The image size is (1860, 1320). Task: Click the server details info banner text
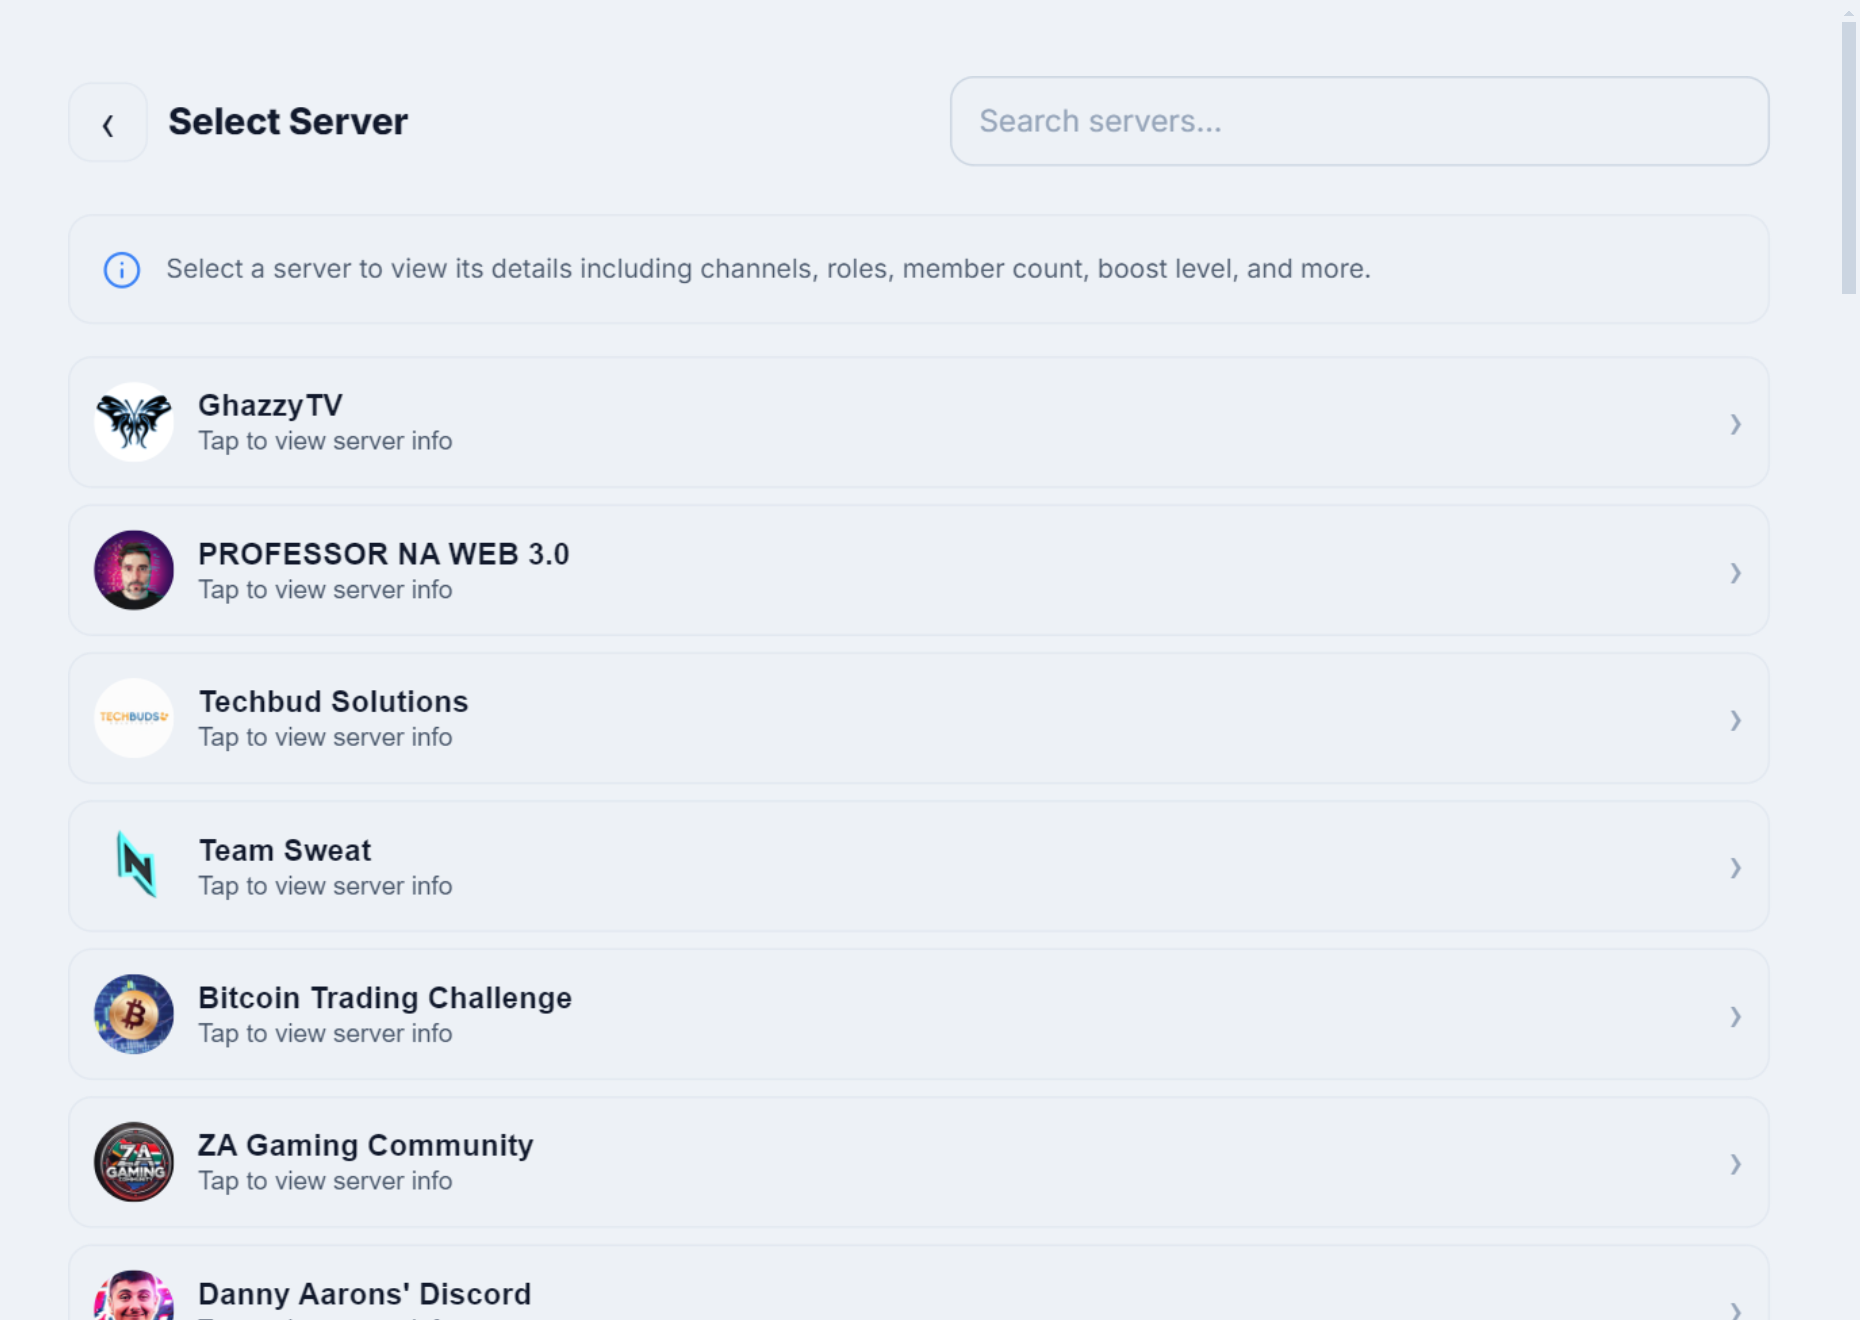click(x=768, y=269)
